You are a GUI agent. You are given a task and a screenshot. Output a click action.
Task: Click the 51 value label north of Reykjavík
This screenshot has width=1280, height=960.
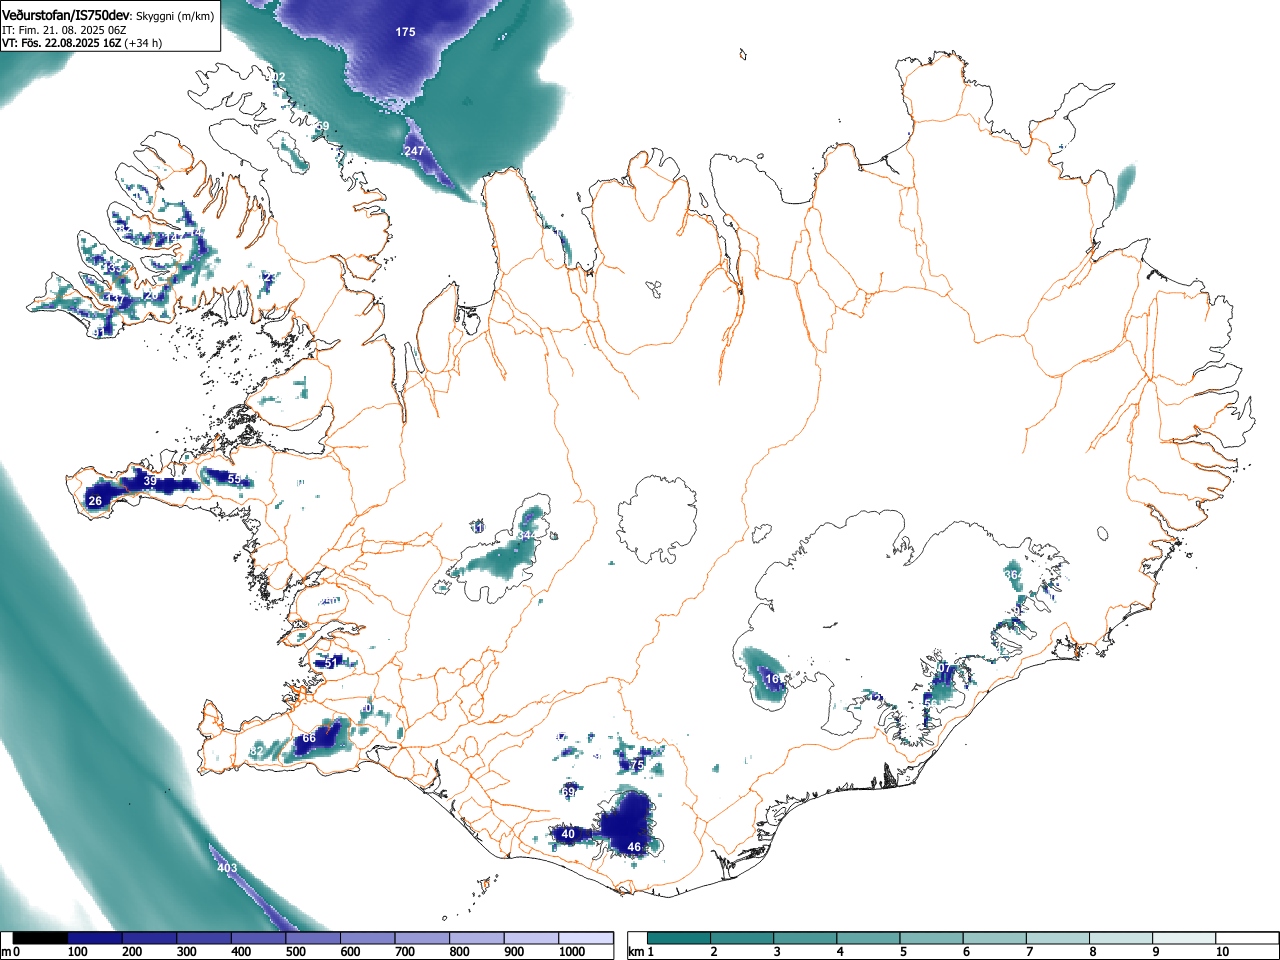click(x=331, y=663)
